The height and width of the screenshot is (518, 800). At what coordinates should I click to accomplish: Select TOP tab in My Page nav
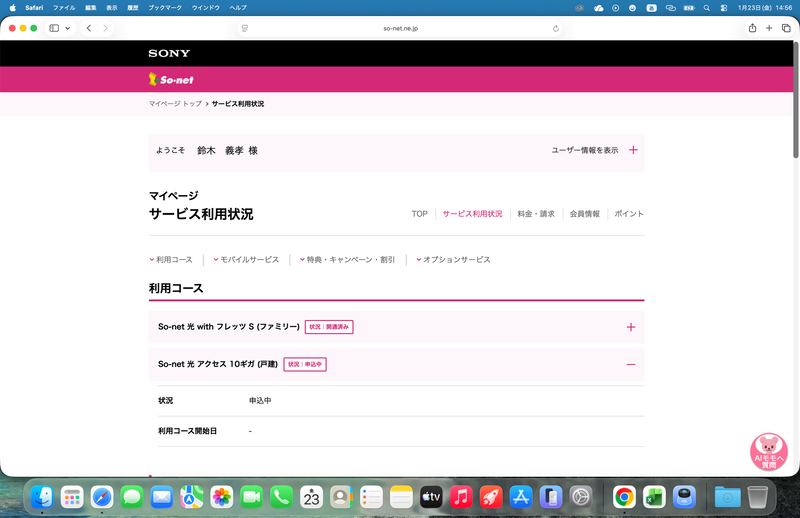pos(419,214)
